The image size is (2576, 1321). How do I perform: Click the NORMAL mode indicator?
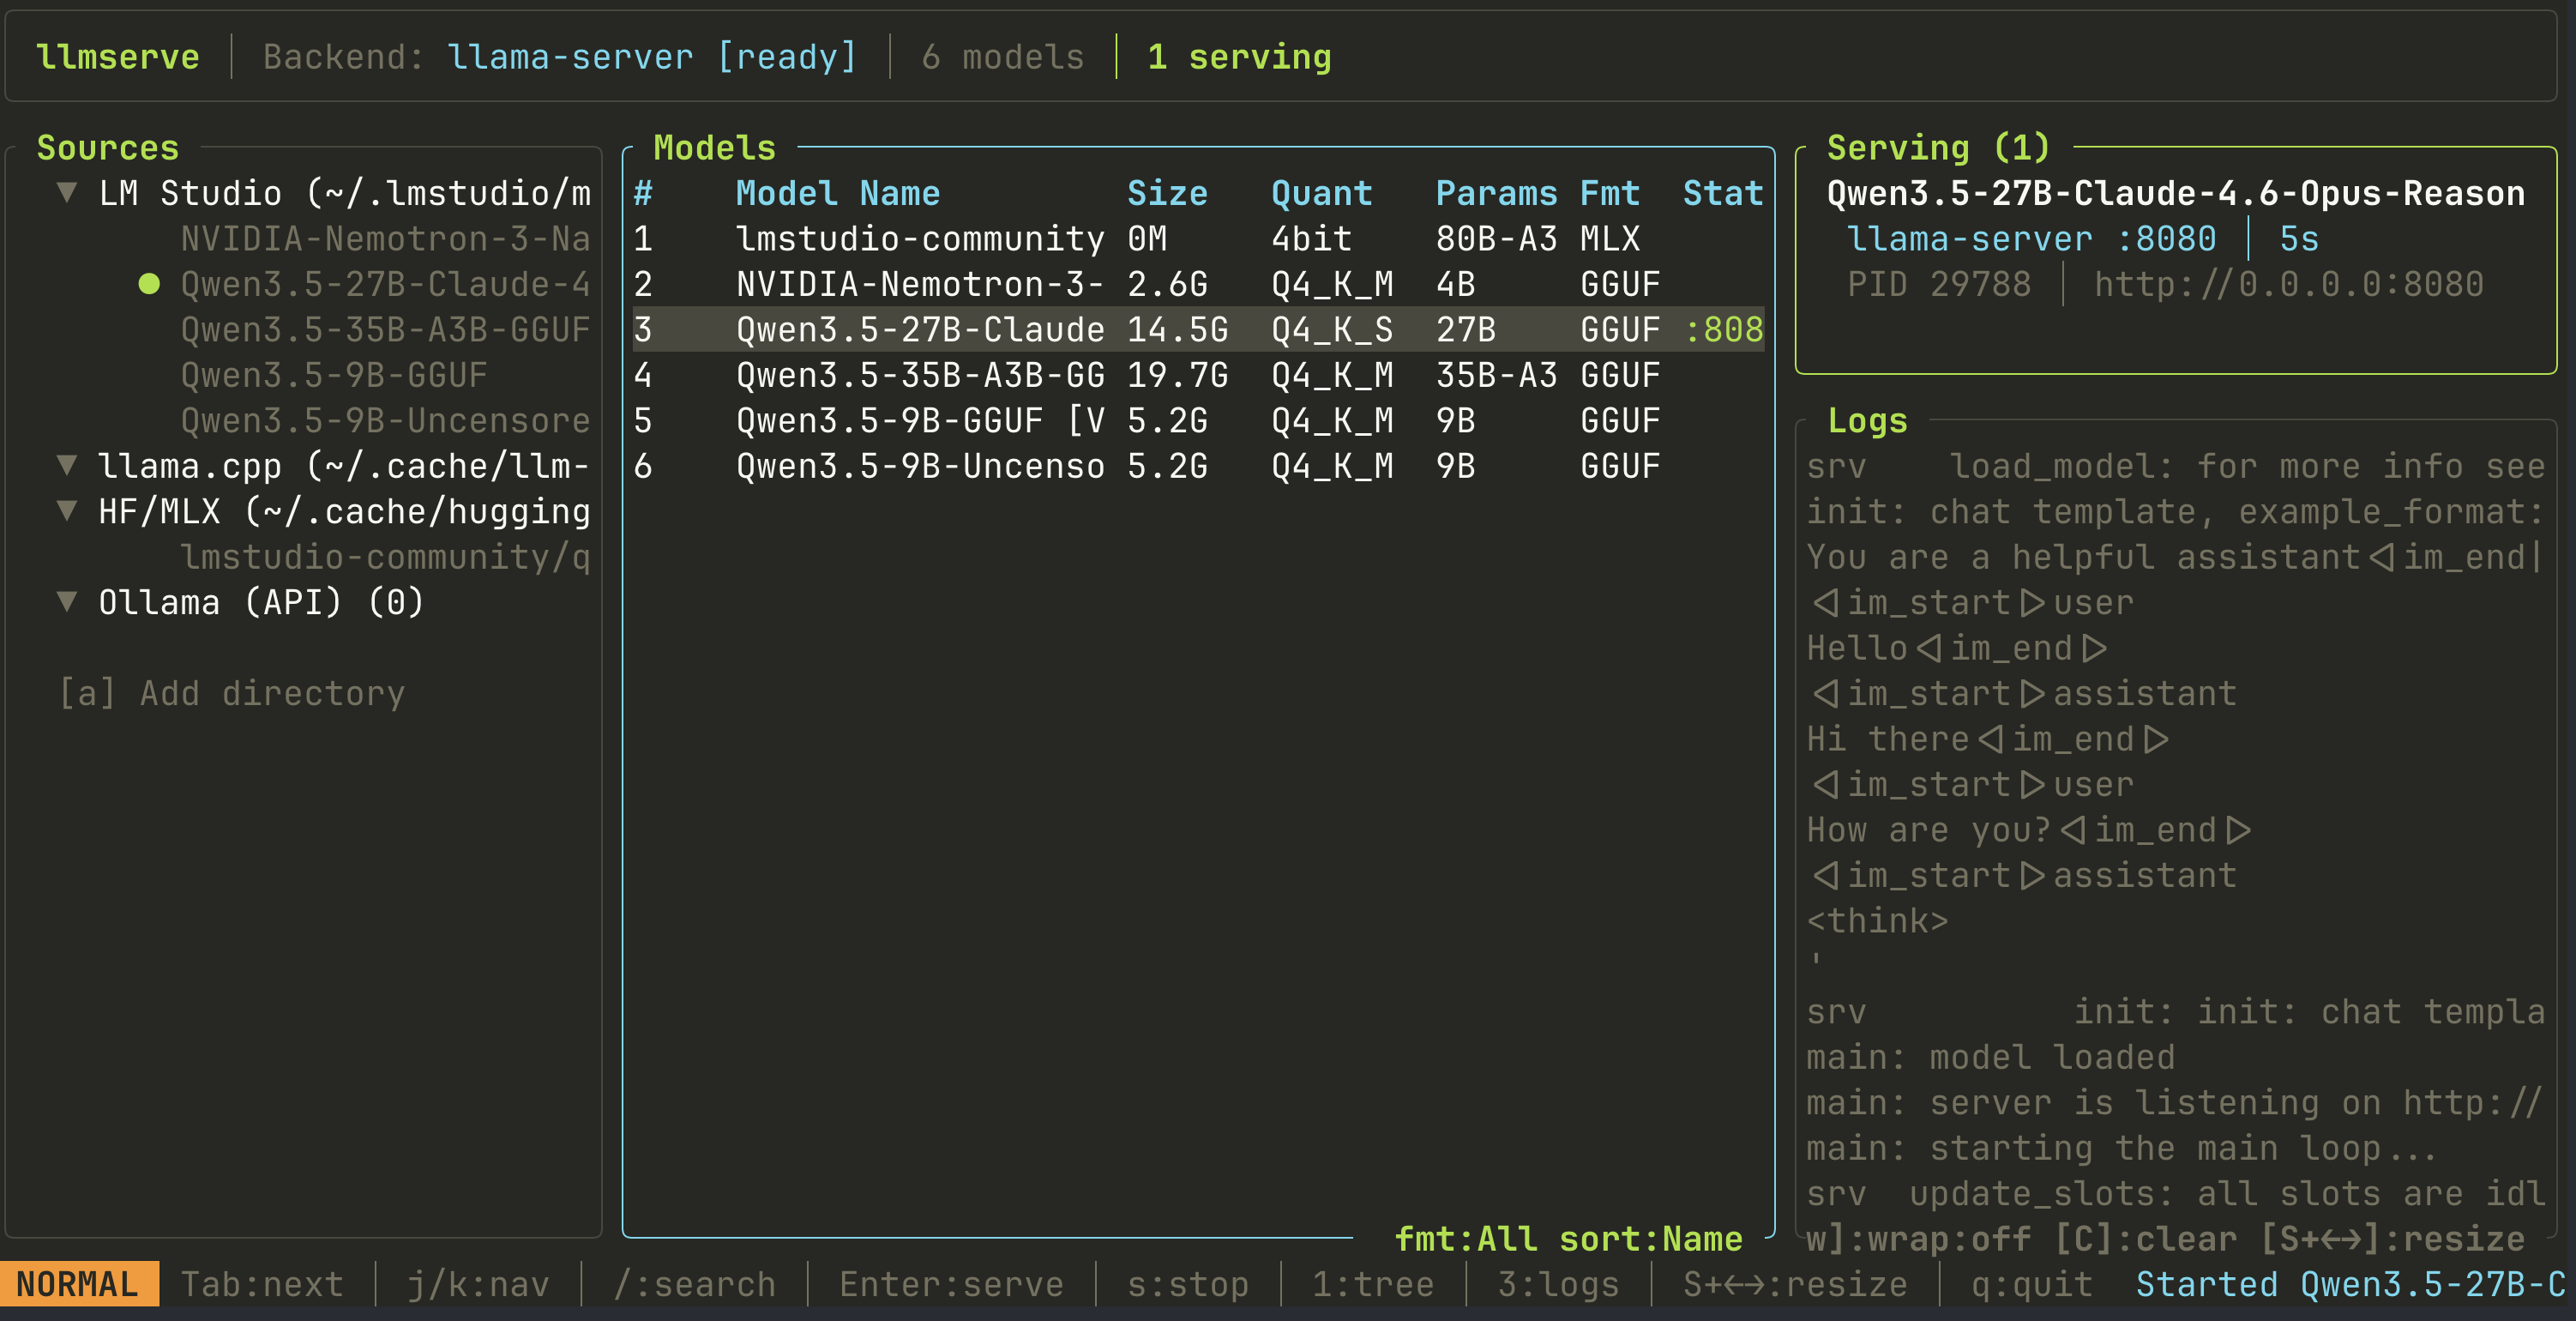point(79,1284)
